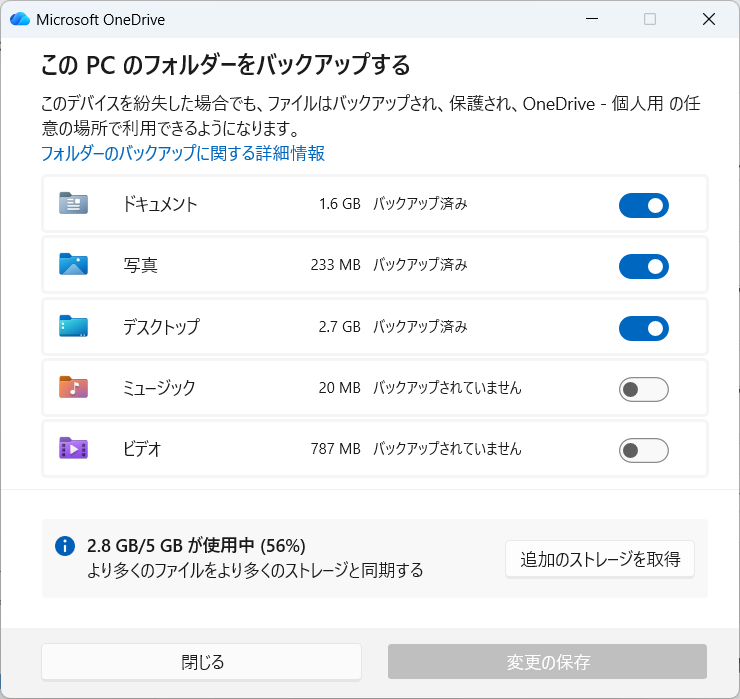The image size is (740, 699).
Task: Click the この PC のフォルダーをバックアップする heading
Action: pos(226,65)
